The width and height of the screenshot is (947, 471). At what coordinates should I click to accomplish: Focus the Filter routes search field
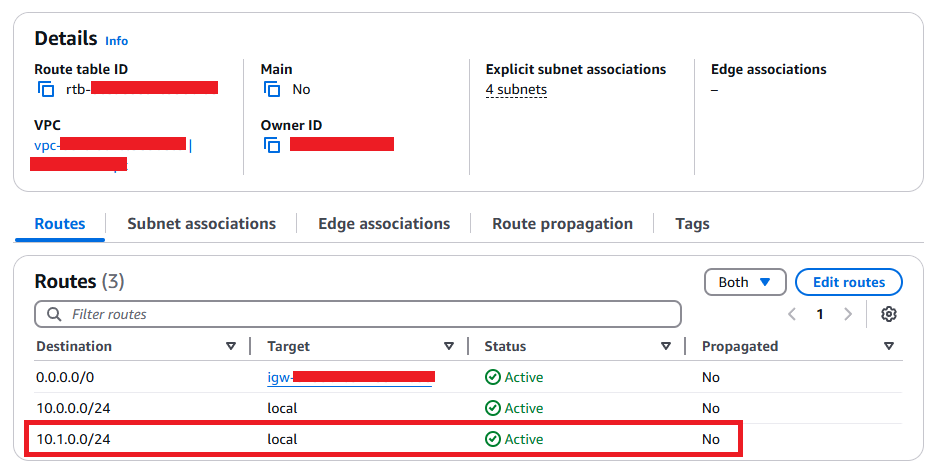point(370,314)
